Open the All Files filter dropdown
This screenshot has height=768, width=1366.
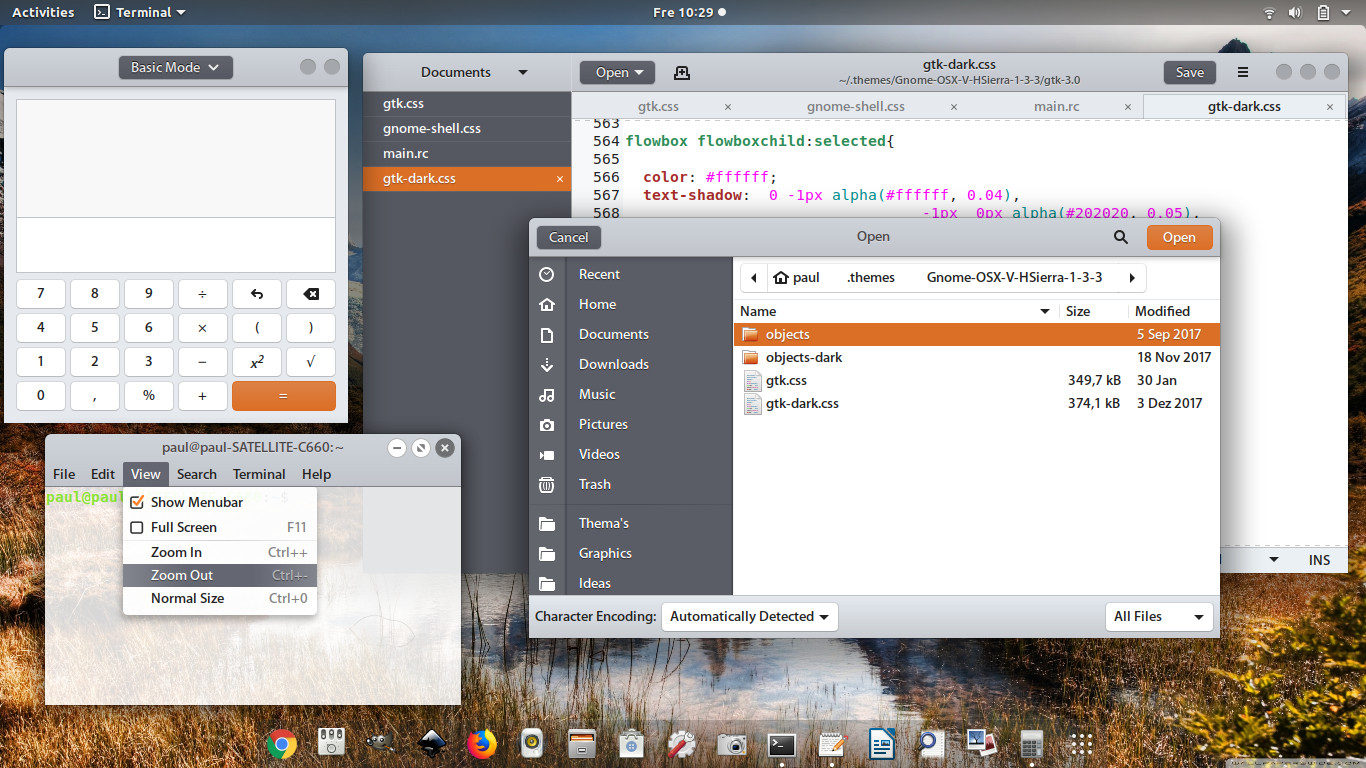coord(1159,616)
